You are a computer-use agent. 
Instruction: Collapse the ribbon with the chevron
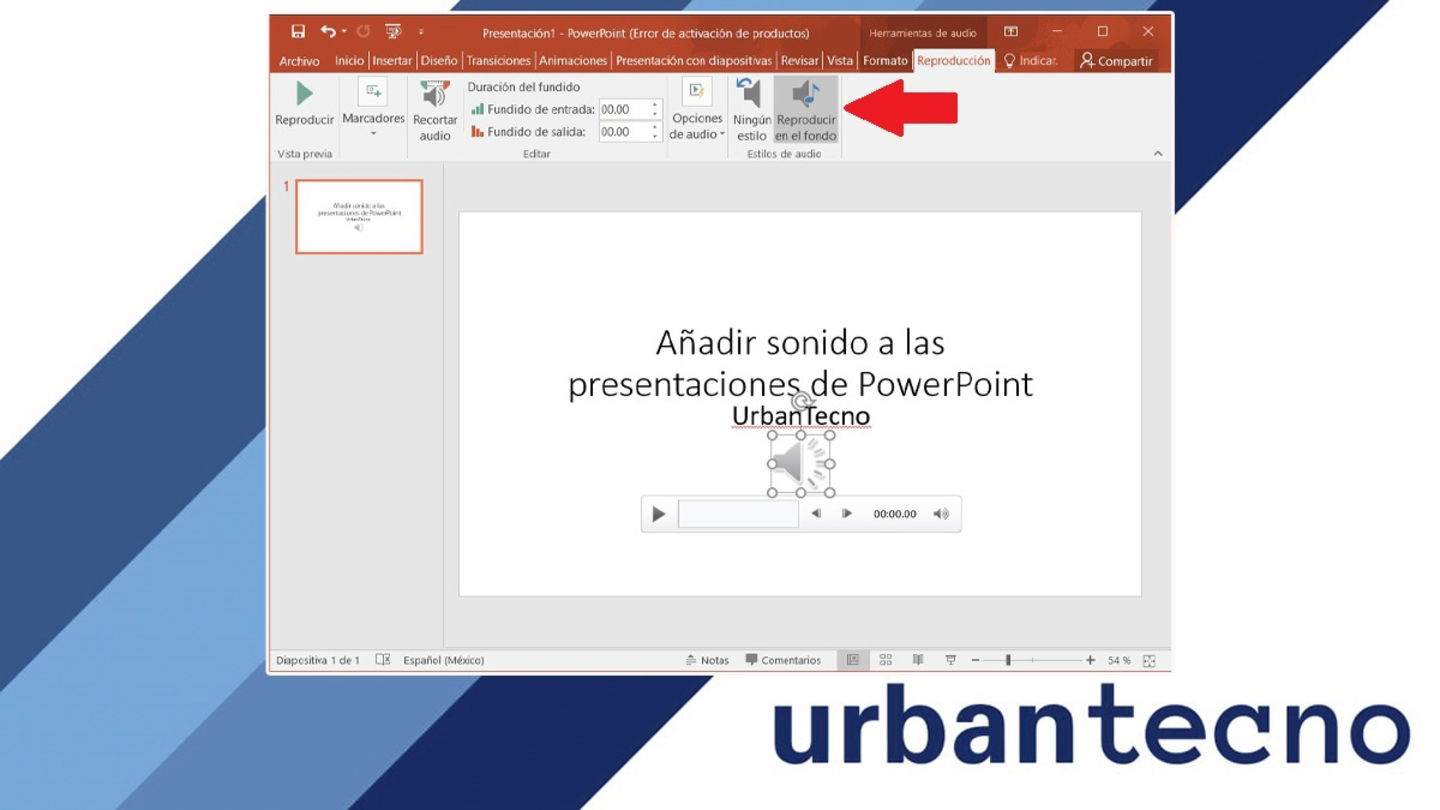pos(1158,153)
